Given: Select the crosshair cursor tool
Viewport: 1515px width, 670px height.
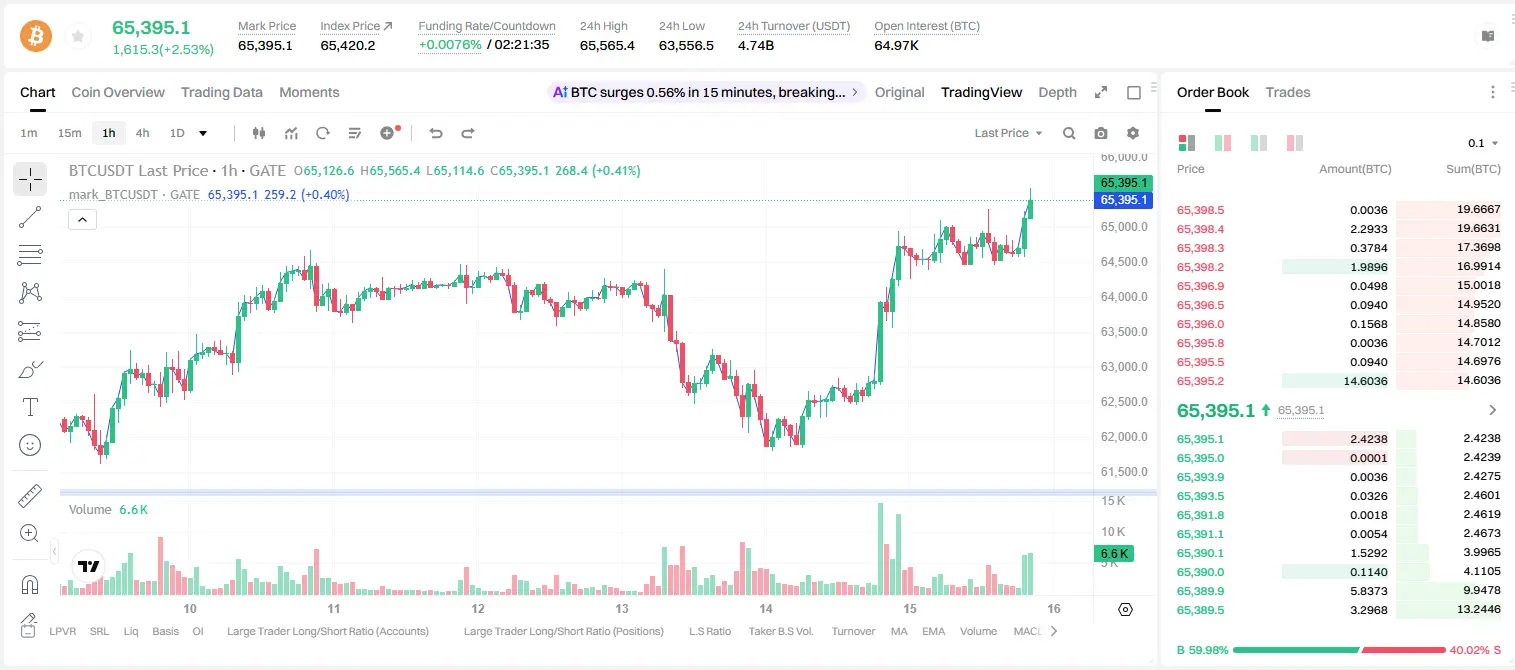Looking at the screenshot, I should [x=30, y=180].
